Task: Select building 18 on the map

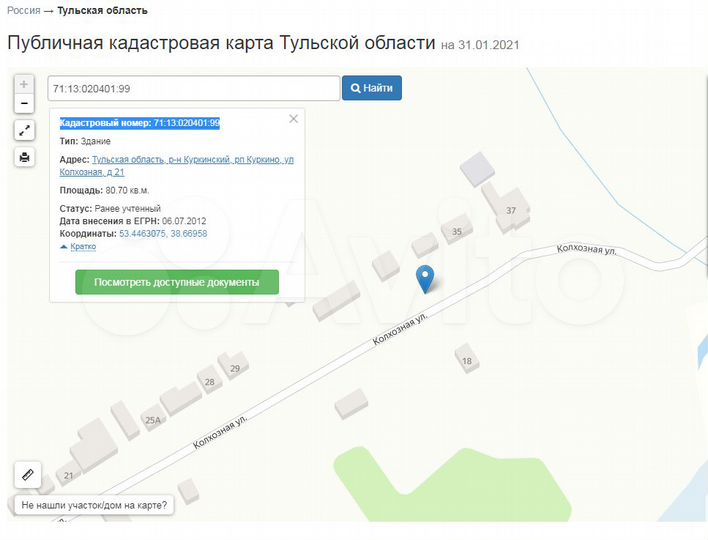Action: click(x=467, y=358)
